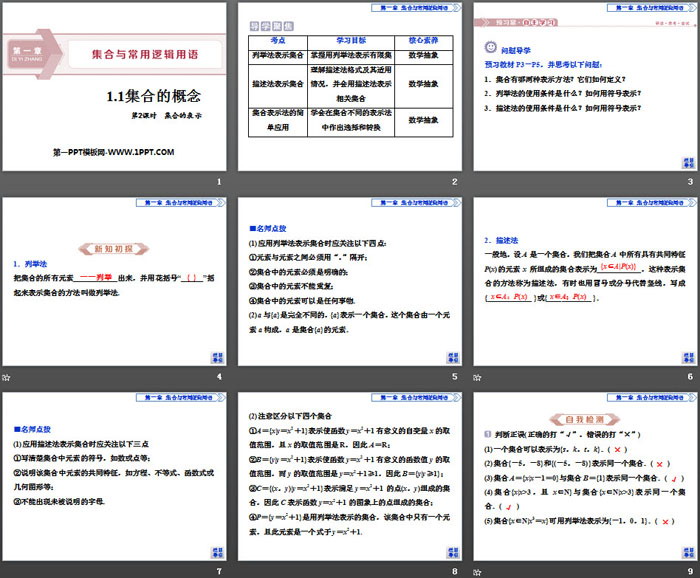The width and height of the screenshot is (700, 578).
Task: Click the animation star icon under slide 4
Action: tap(6, 377)
